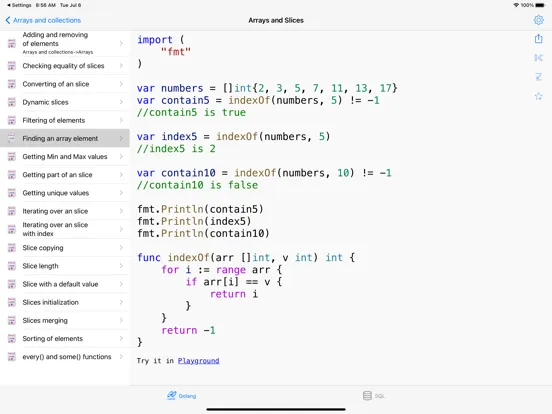The height and width of the screenshot is (414, 552).
Task: Open the settings gear icon
Action: 538,20
